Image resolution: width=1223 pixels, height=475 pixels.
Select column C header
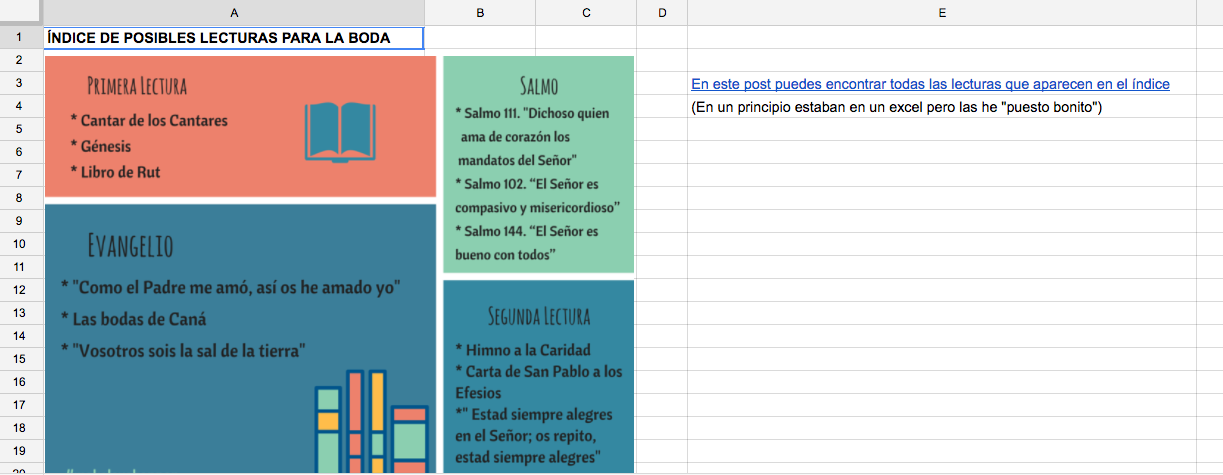586,12
